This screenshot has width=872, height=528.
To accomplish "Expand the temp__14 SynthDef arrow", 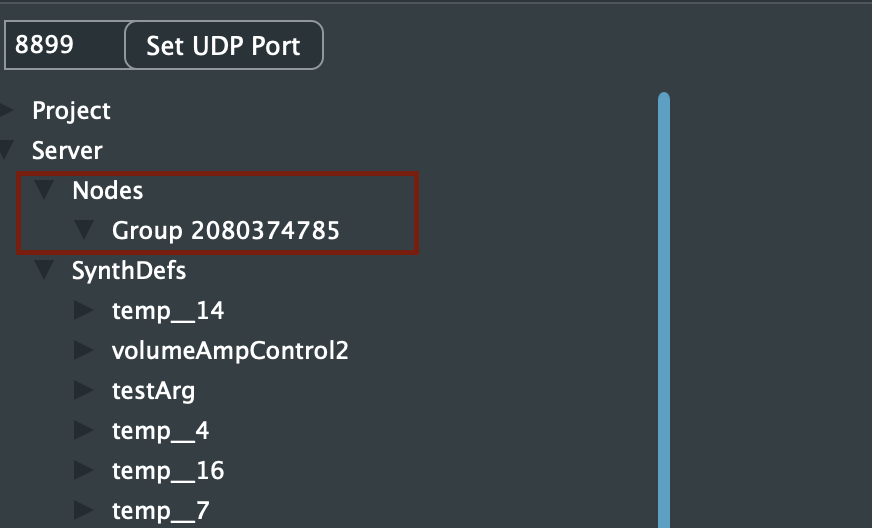I will point(84,311).
